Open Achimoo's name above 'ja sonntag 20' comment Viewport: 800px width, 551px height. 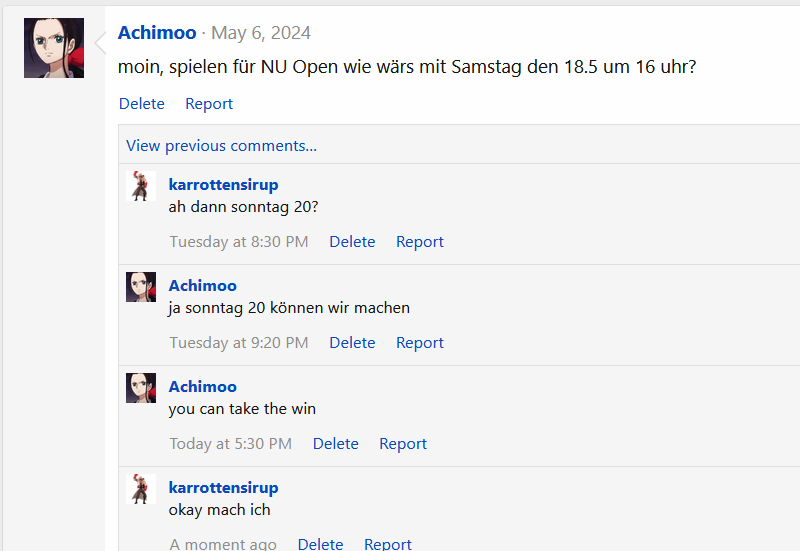tap(203, 286)
